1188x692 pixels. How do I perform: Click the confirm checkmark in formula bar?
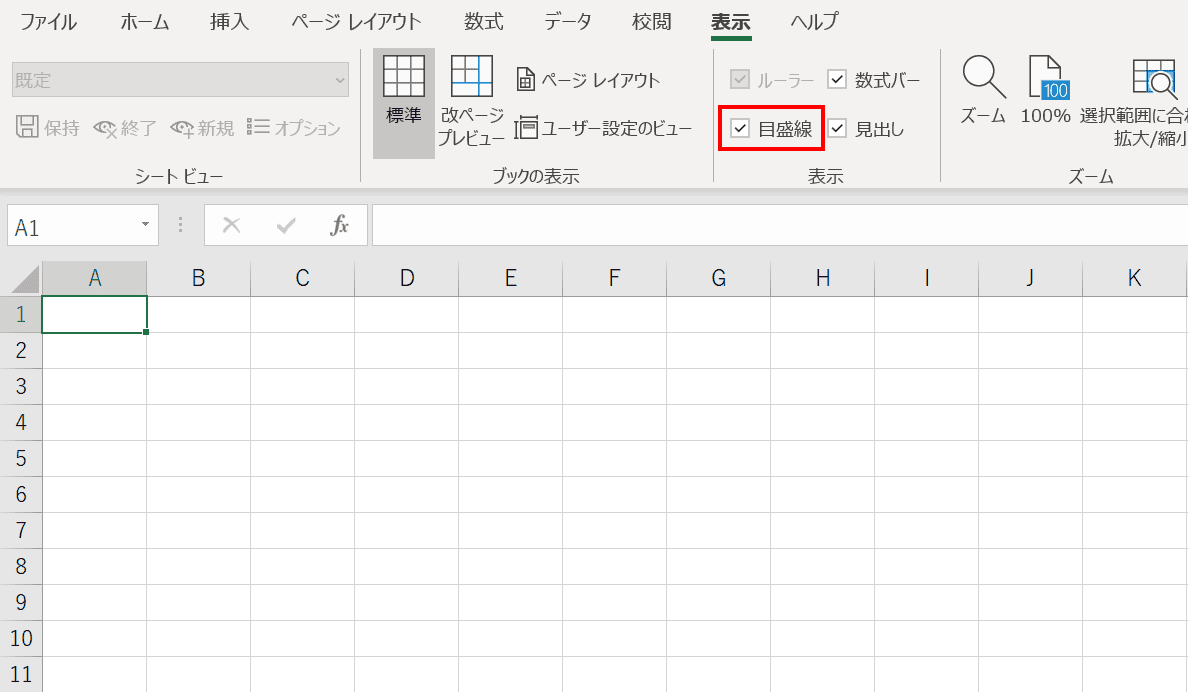point(286,225)
